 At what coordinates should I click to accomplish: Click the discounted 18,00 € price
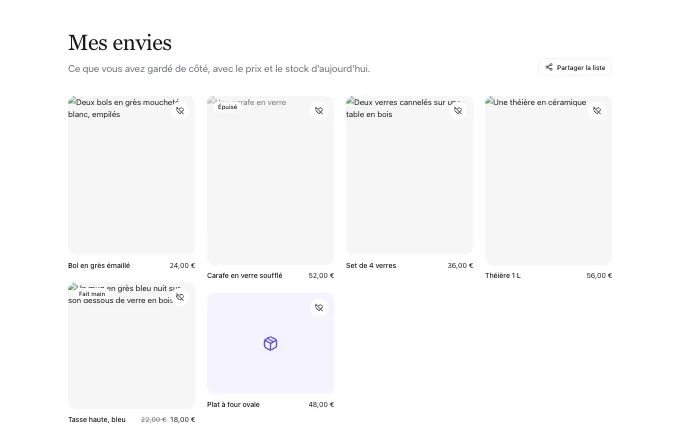click(183, 419)
